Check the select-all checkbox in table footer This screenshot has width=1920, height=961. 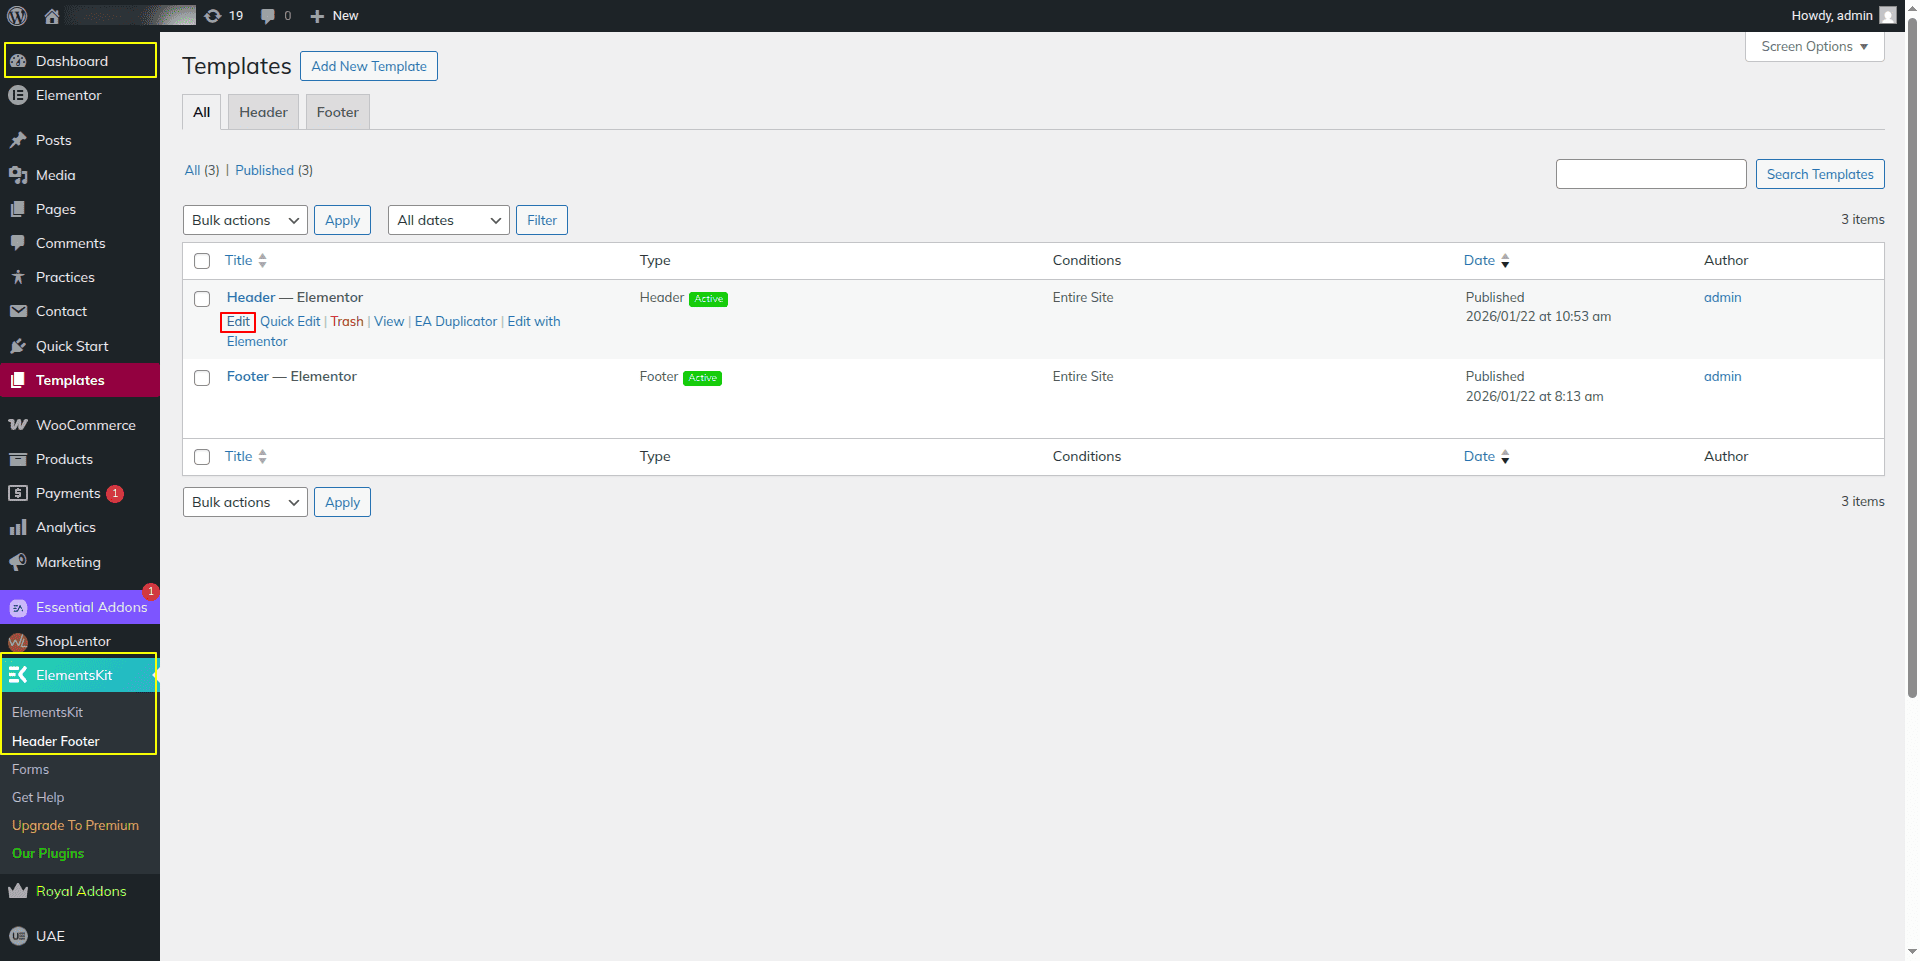tap(202, 457)
